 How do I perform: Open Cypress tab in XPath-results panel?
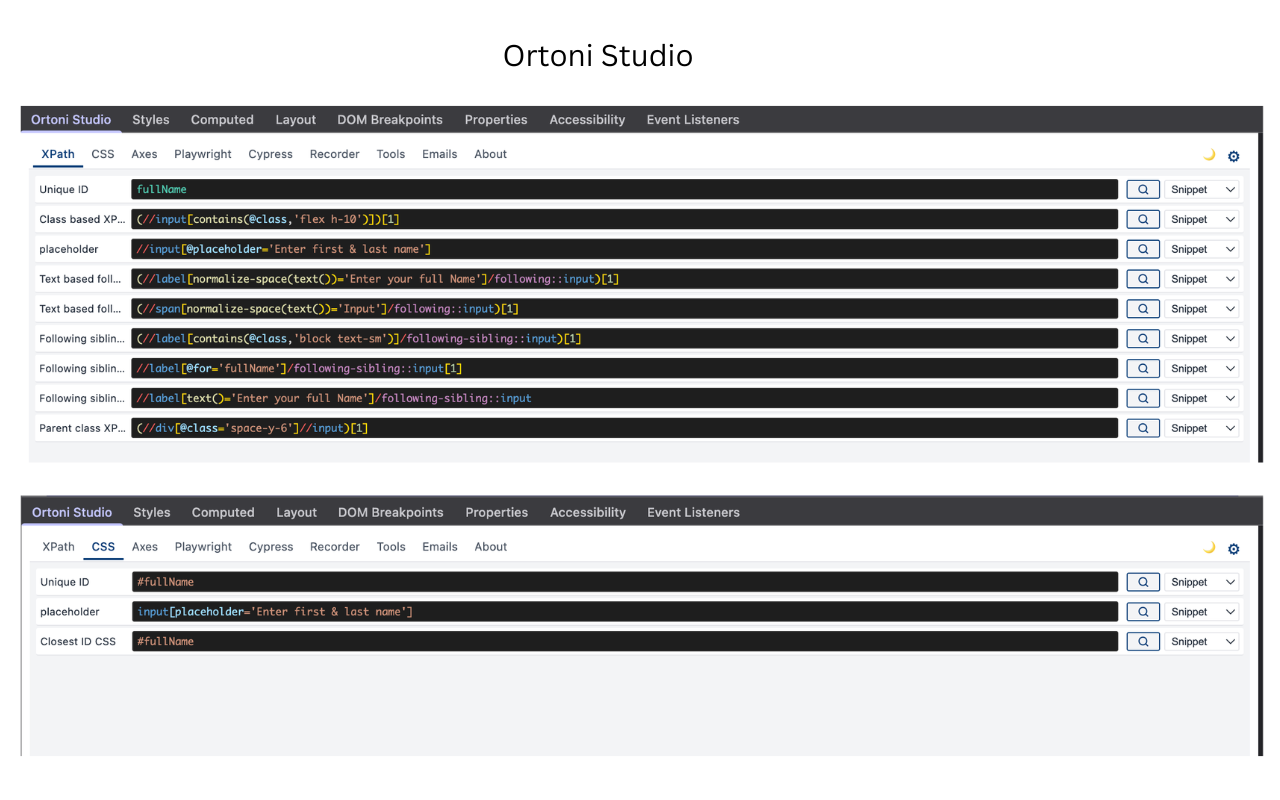[271, 154]
